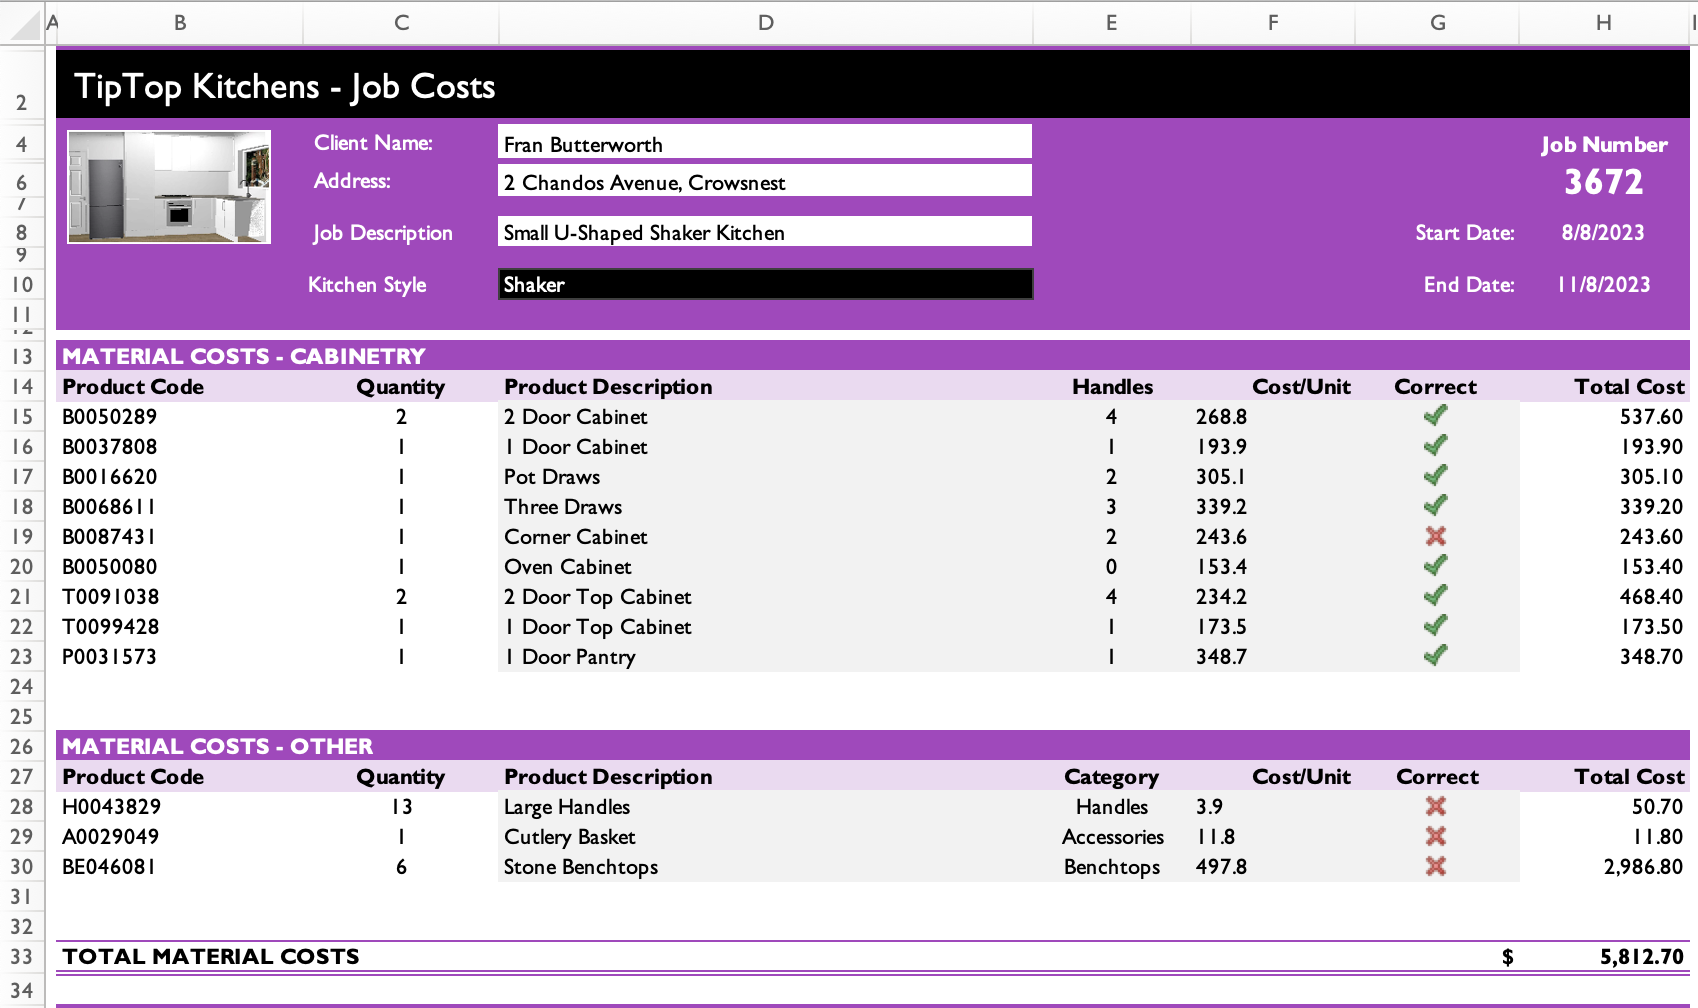Click the total cost 2,986.80
Image resolution: width=1698 pixels, height=1008 pixels.
click(1644, 867)
